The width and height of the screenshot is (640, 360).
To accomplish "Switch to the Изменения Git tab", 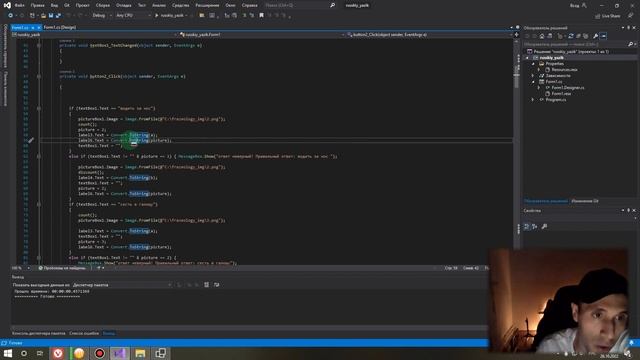I will pos(584,201).
